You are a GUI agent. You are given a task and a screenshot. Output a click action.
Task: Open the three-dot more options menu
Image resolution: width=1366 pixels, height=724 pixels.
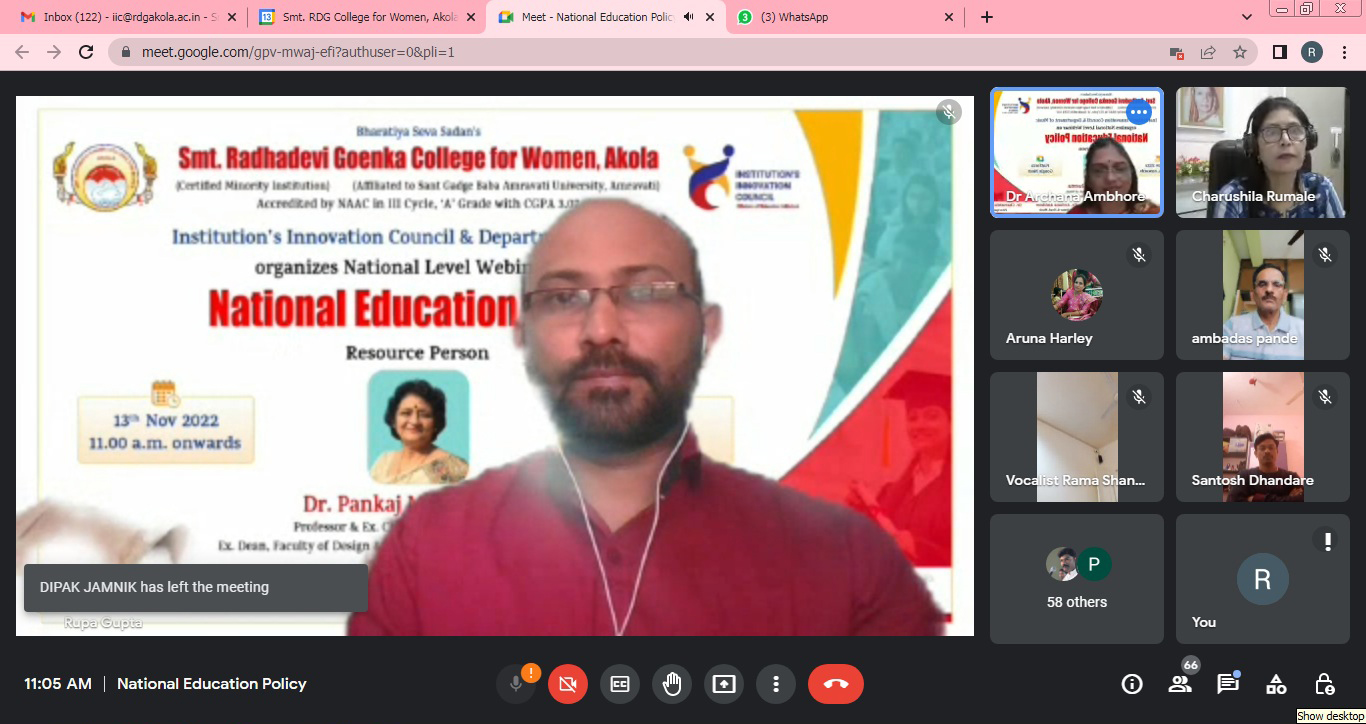pos(775,684)
